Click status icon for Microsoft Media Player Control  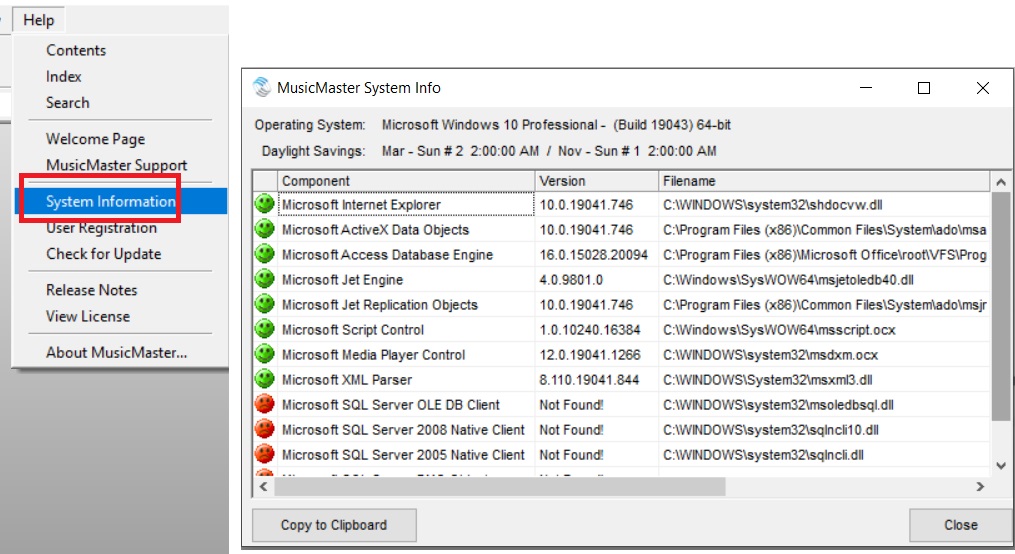pos(264,354)
